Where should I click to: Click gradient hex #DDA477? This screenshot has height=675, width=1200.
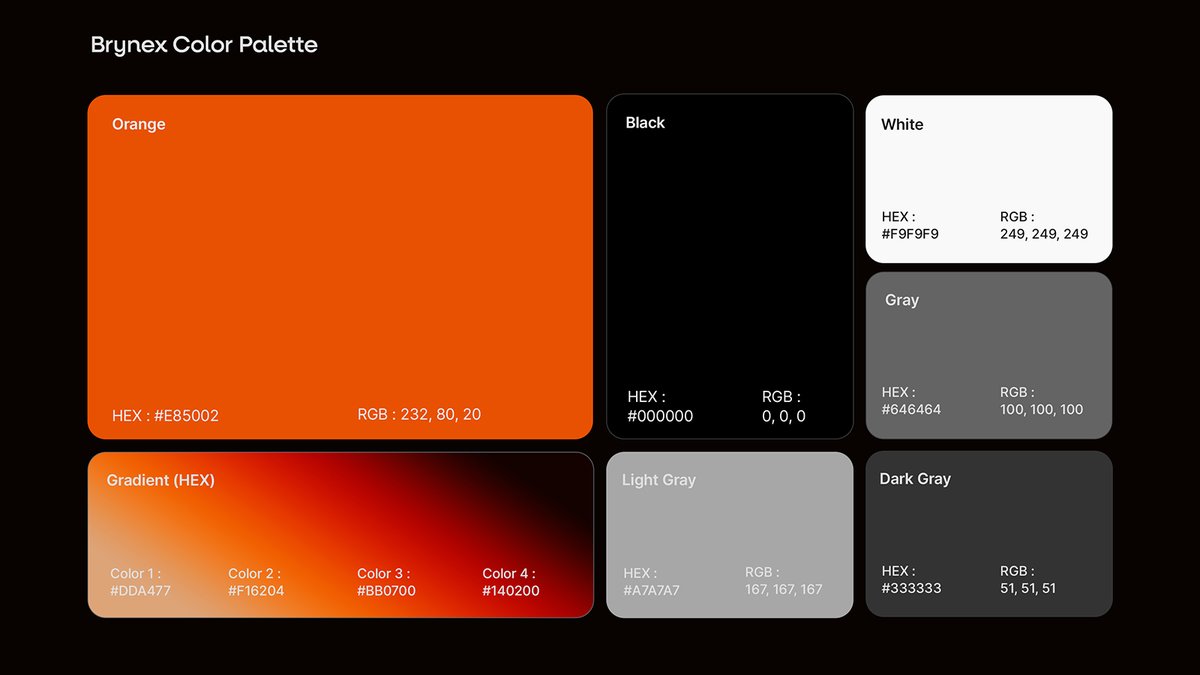coord(140,591)
